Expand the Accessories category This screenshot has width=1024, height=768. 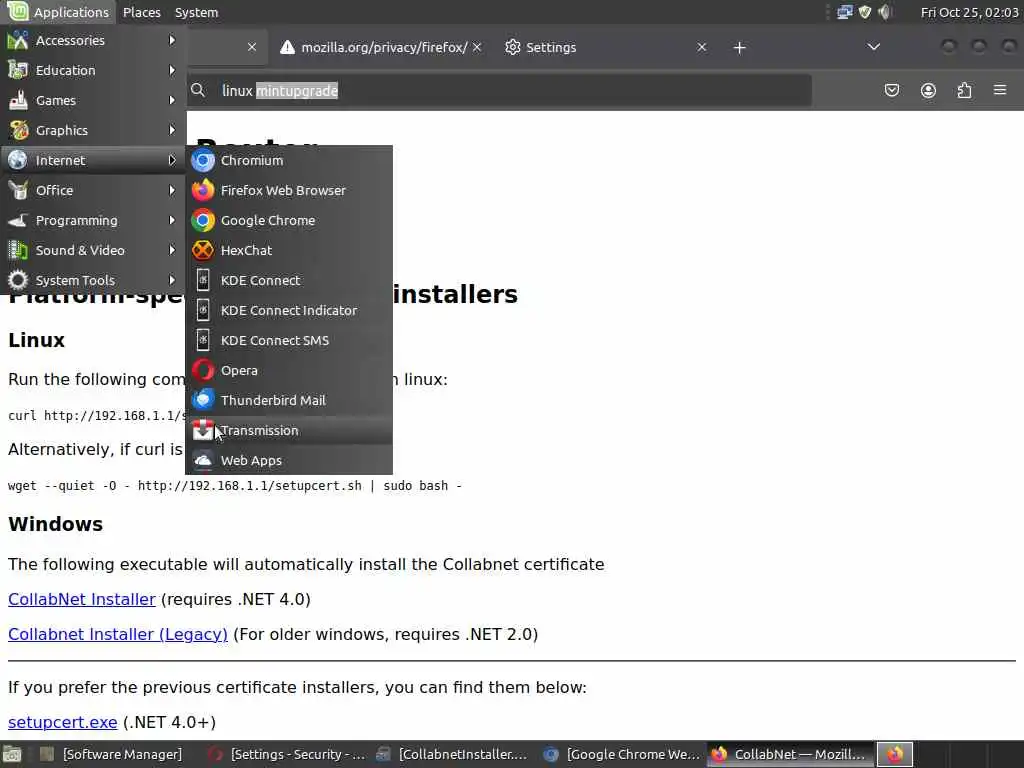pyautogui.click(x=93, y=40)
